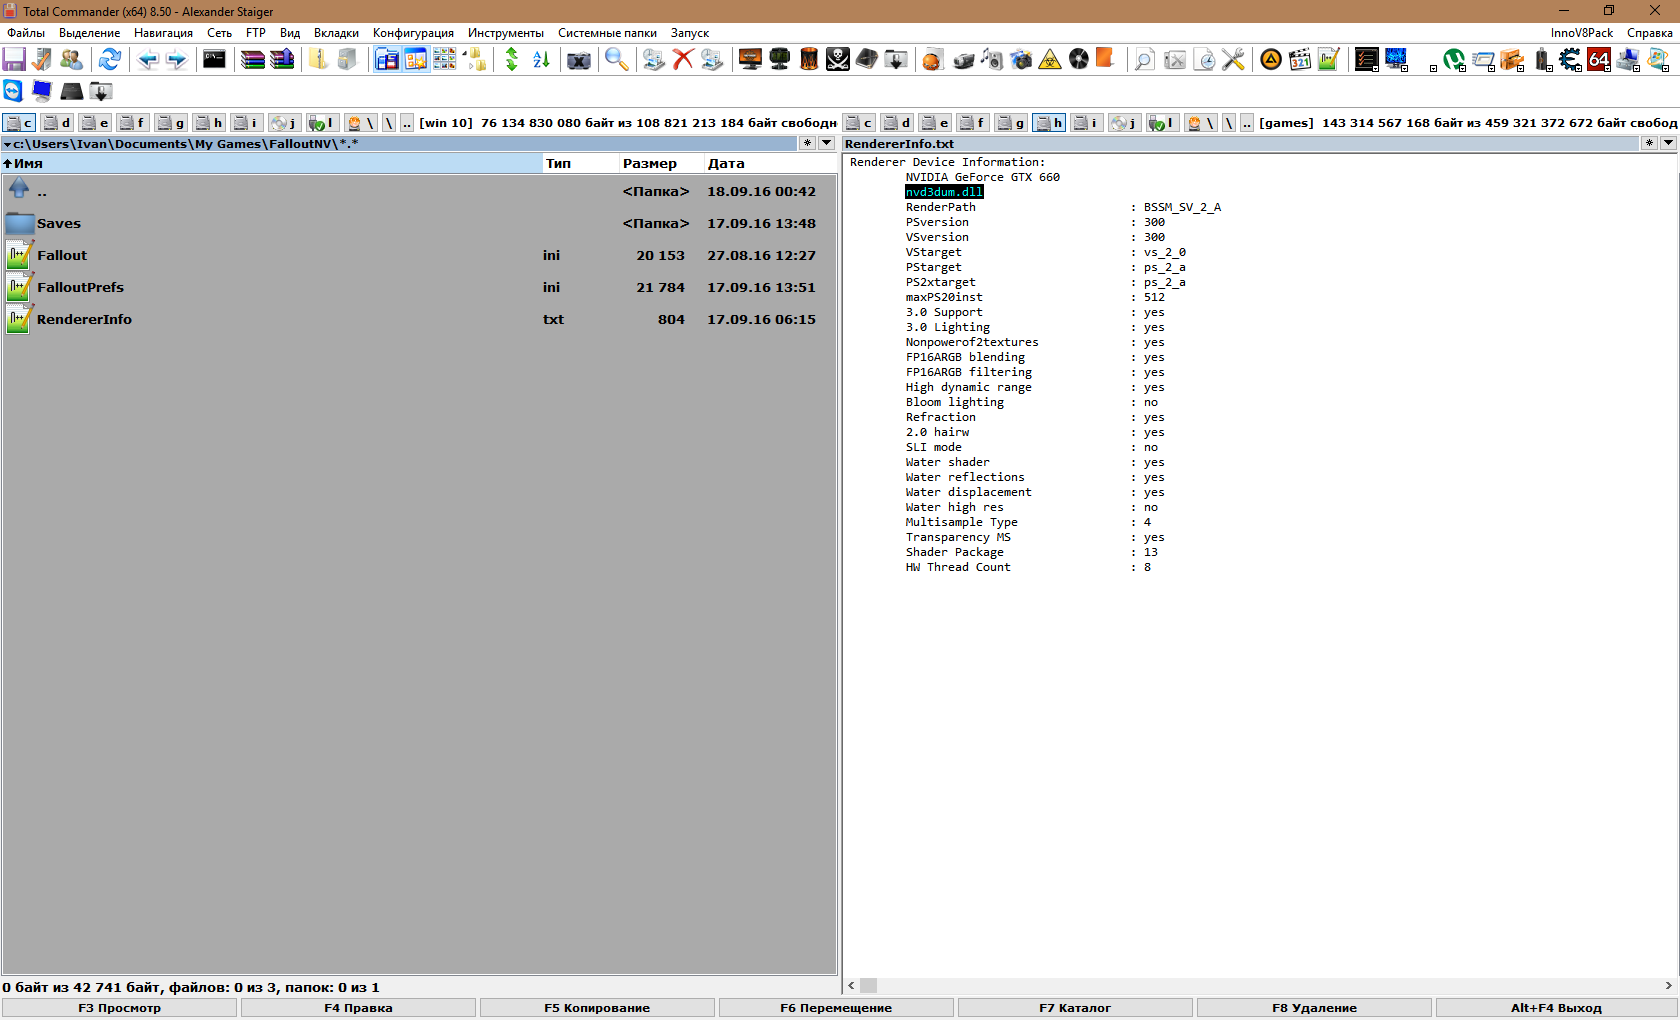Click the yellow biohazard warning icon
The image size is (1680, 1020).
point(1050,60)
